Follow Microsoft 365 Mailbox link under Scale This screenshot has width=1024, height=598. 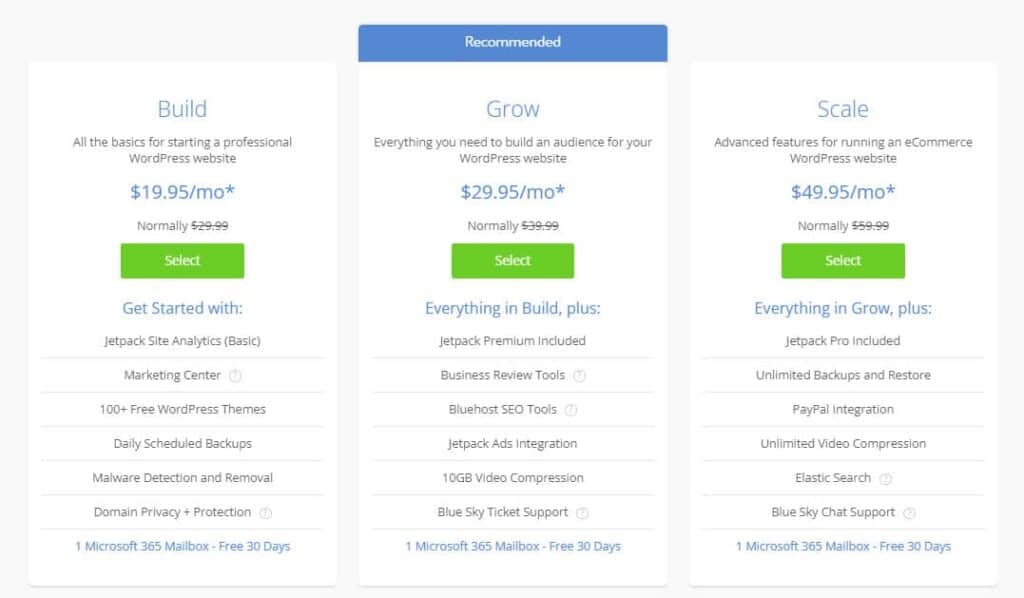point(843,546)
